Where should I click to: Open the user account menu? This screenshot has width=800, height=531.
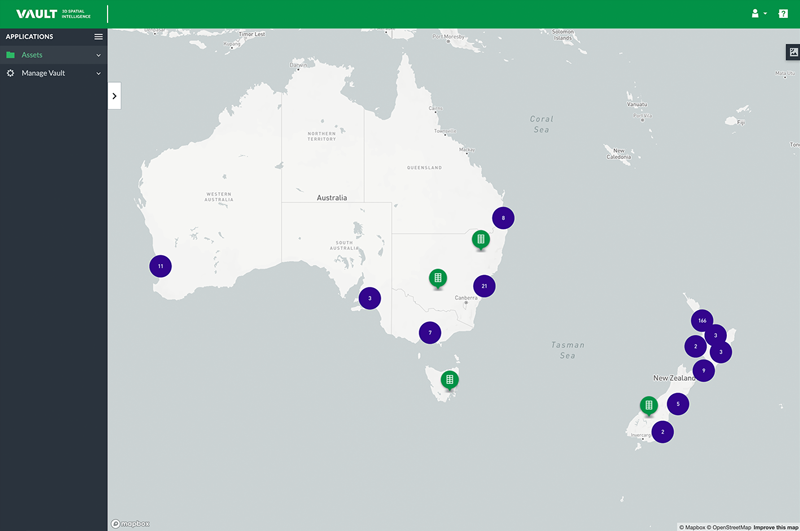pyautogui.click(x=758, y=14)
